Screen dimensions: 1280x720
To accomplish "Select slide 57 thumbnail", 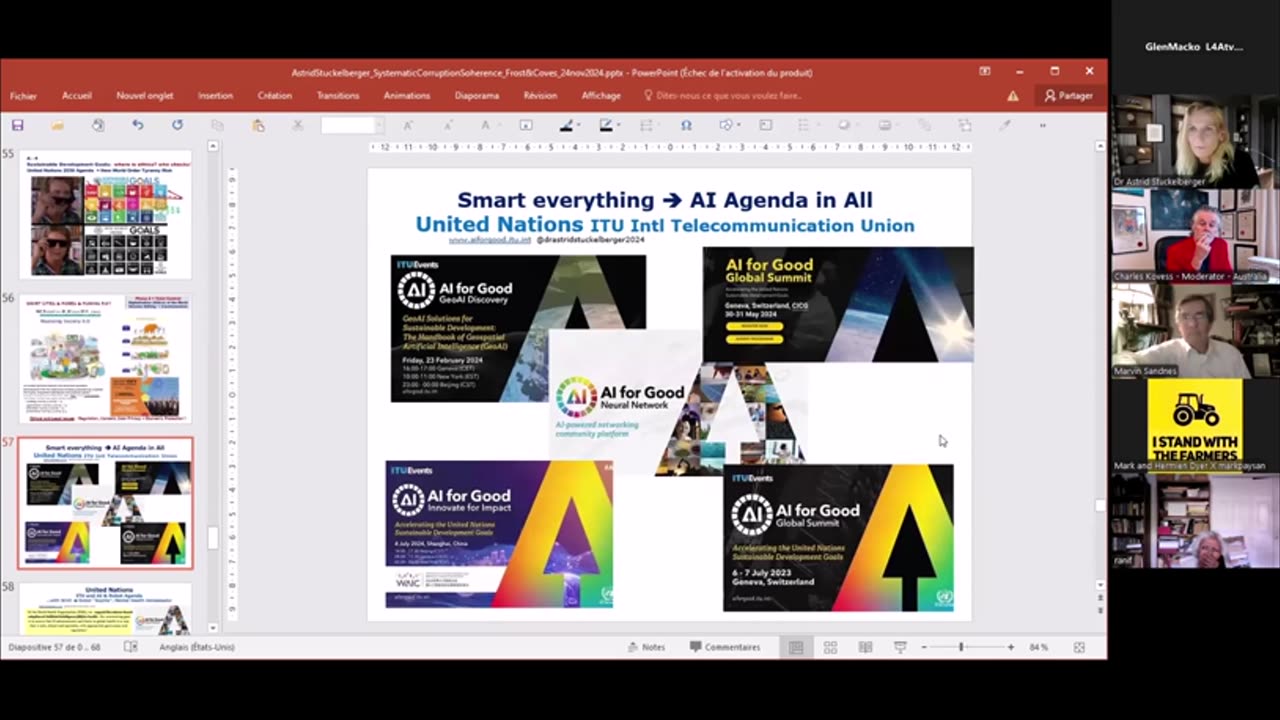I will tap(105, 503).
